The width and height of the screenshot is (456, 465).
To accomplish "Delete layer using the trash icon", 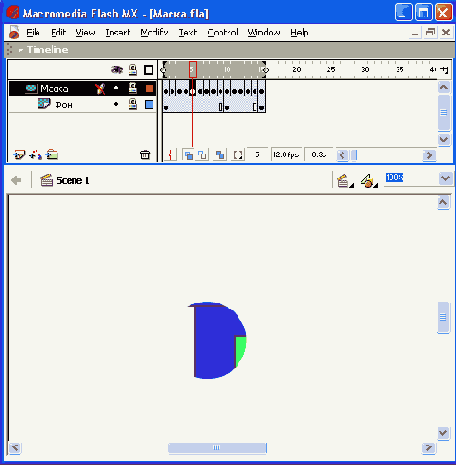I will 145,155.
